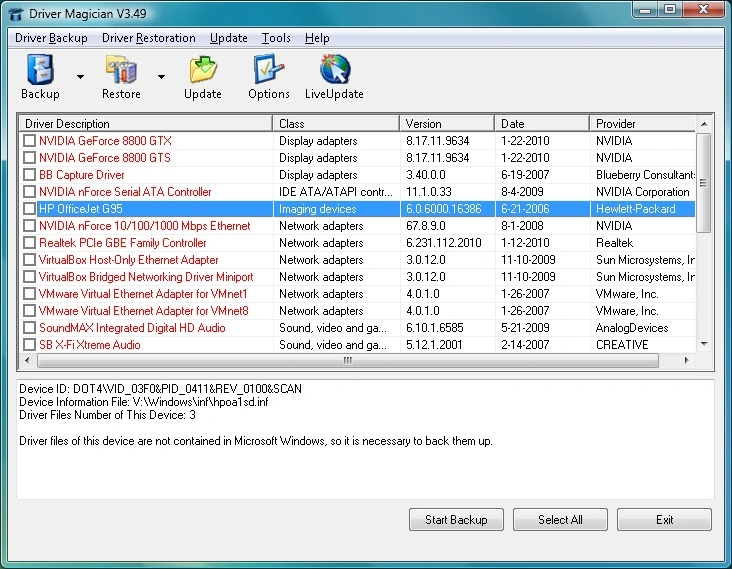This screenshot has height=569, width=732.
Task: Launch LiveUpdate globe icon
Action: point(334,72)
